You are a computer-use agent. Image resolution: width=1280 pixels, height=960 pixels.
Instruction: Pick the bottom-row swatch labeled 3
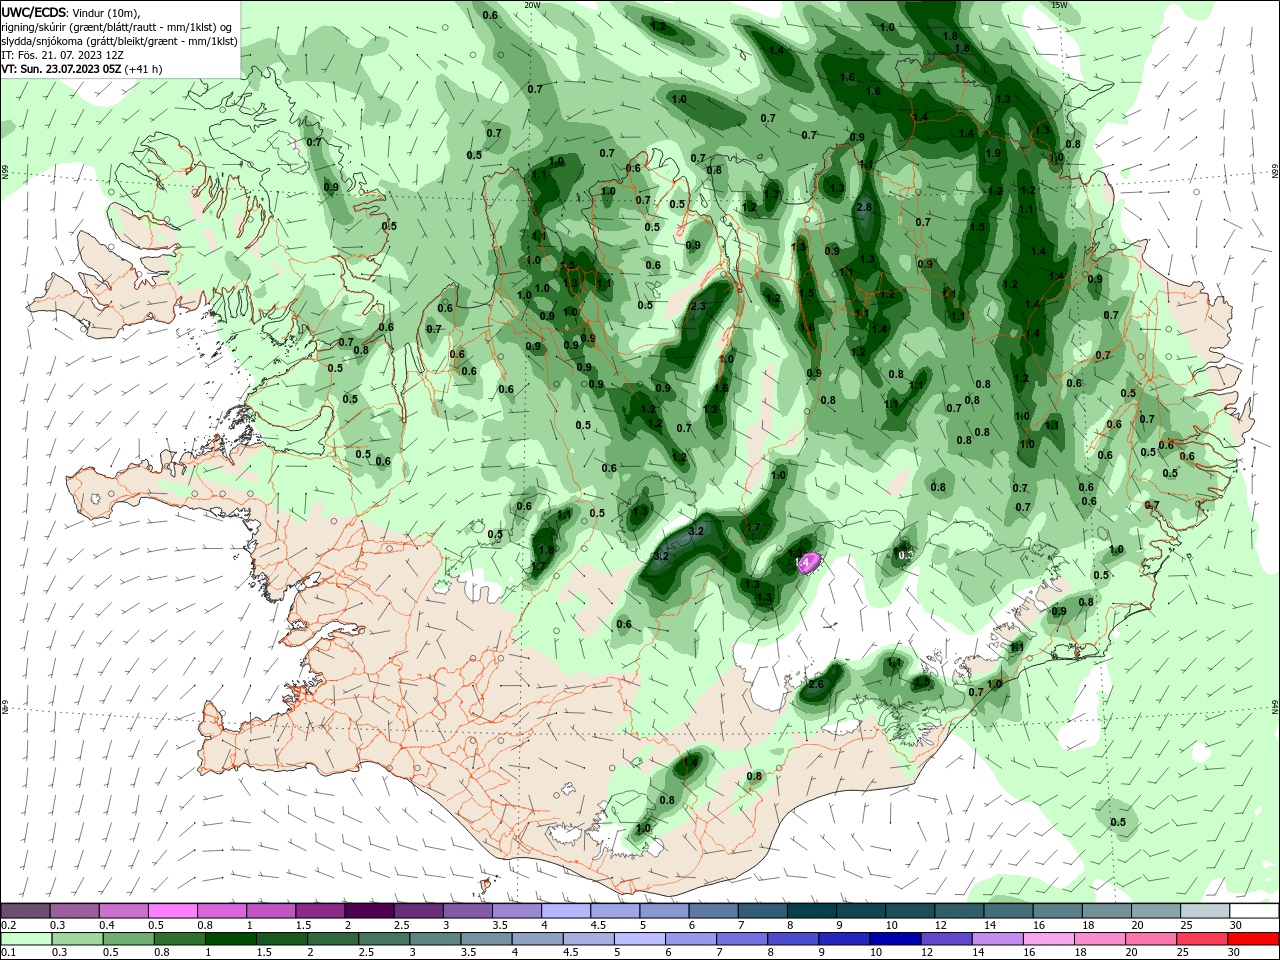(x=435, y=940)
